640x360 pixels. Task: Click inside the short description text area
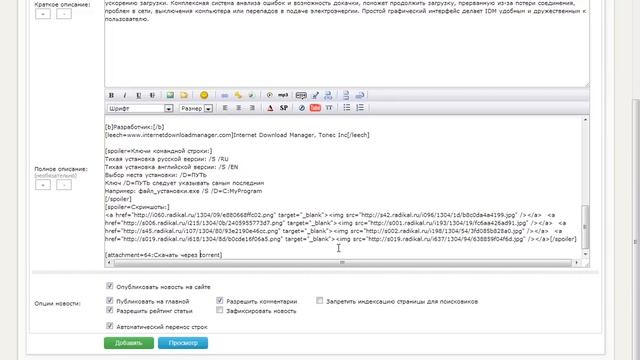[x=347, y=45]
